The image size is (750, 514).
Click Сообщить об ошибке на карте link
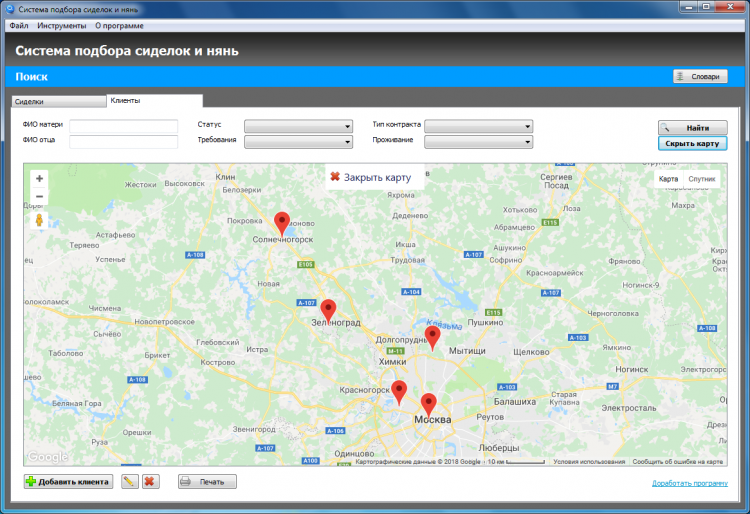tap(678, 462)
